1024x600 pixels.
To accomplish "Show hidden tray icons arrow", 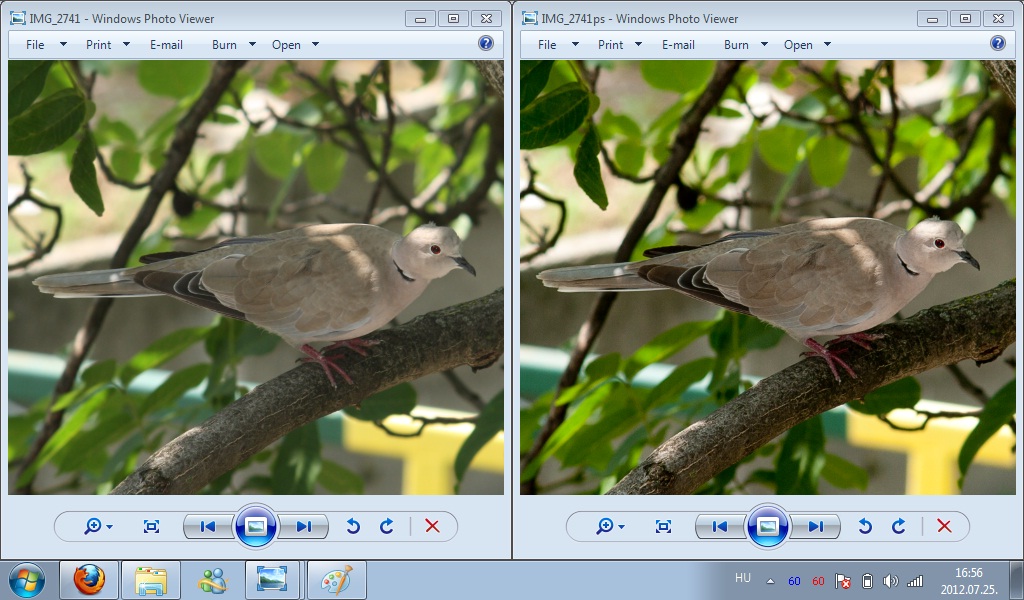I will pos(771,581).
